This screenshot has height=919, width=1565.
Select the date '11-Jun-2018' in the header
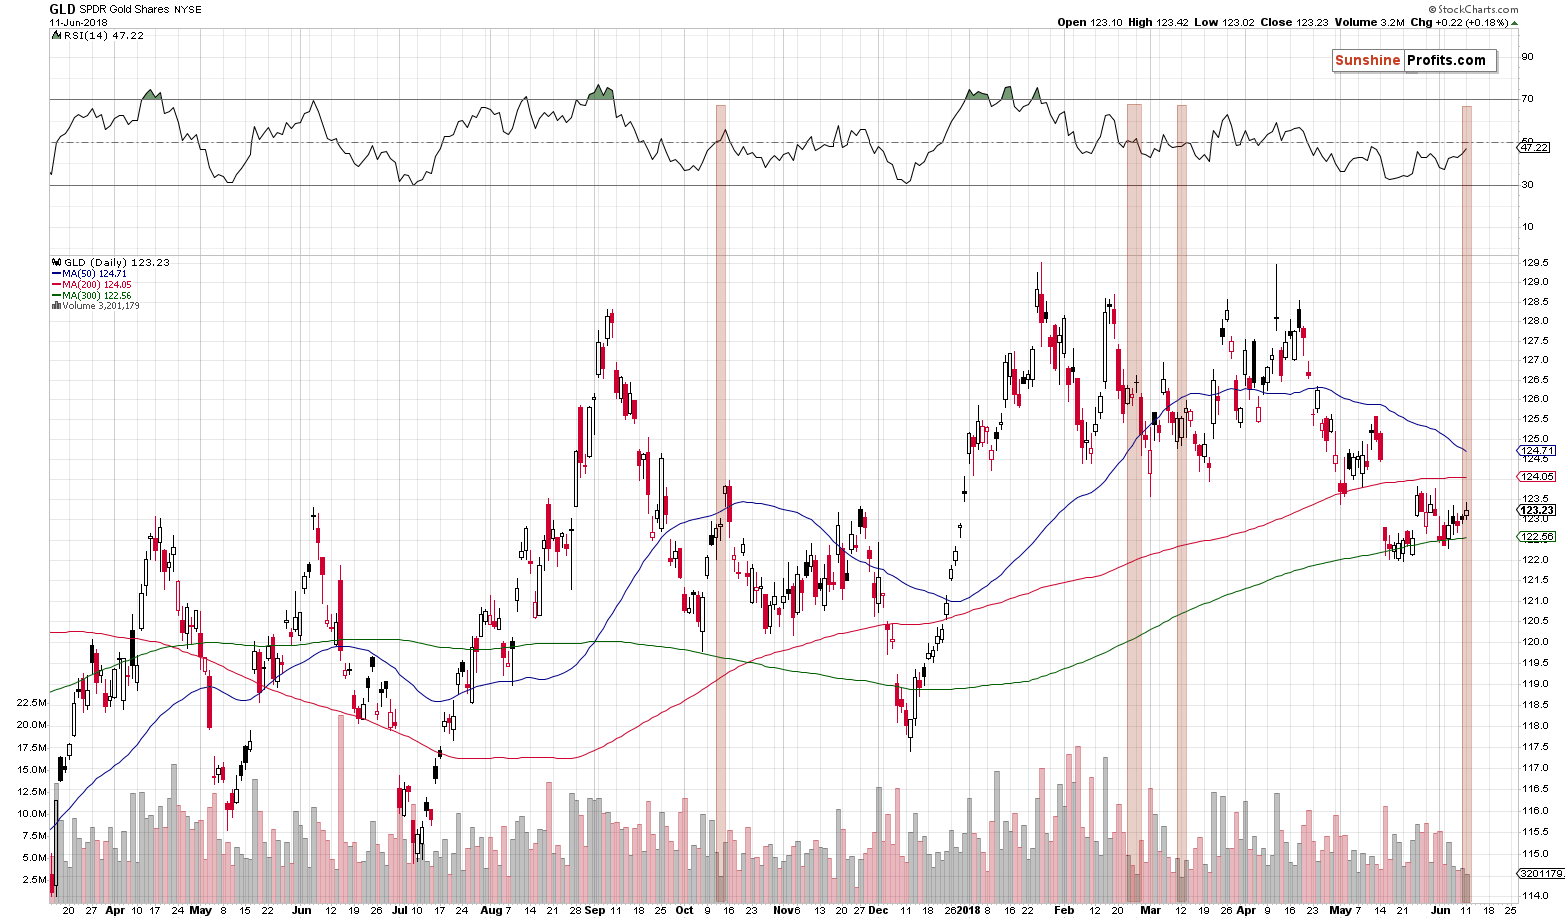click(x=77, y=22)
